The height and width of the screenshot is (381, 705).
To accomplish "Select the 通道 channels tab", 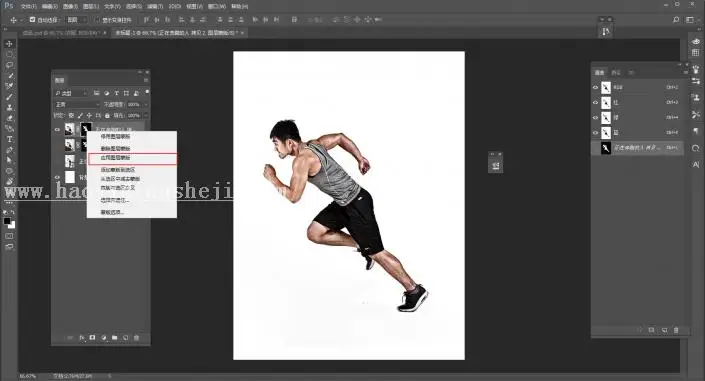I will click(x=600, y=72).
